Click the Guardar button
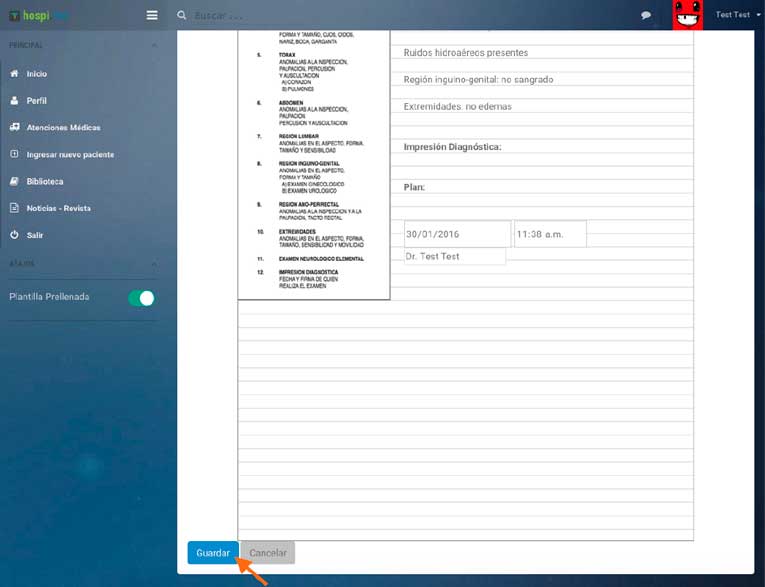This screenshot has width=765, height=587. (x=213, y=553)
